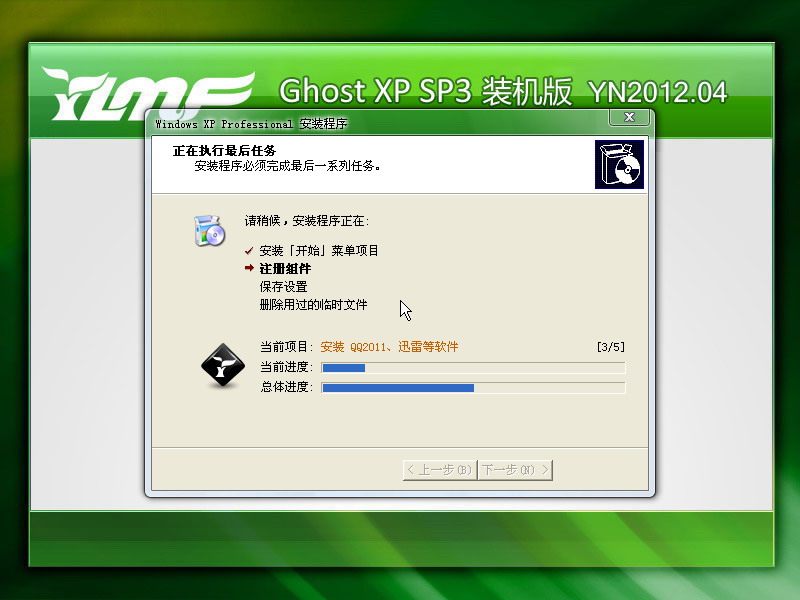Click the red arrow beside 注册组件
Screen dimensions: 800x600
point(249,268)
